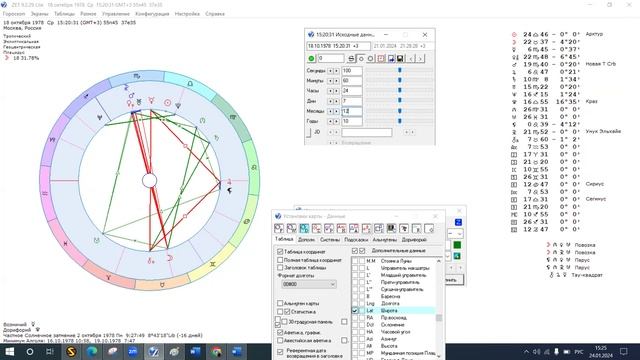Screen dimensions: 640x360
Task: Open the 'Гороскоп' menu
Action: (x=14, y=14)
